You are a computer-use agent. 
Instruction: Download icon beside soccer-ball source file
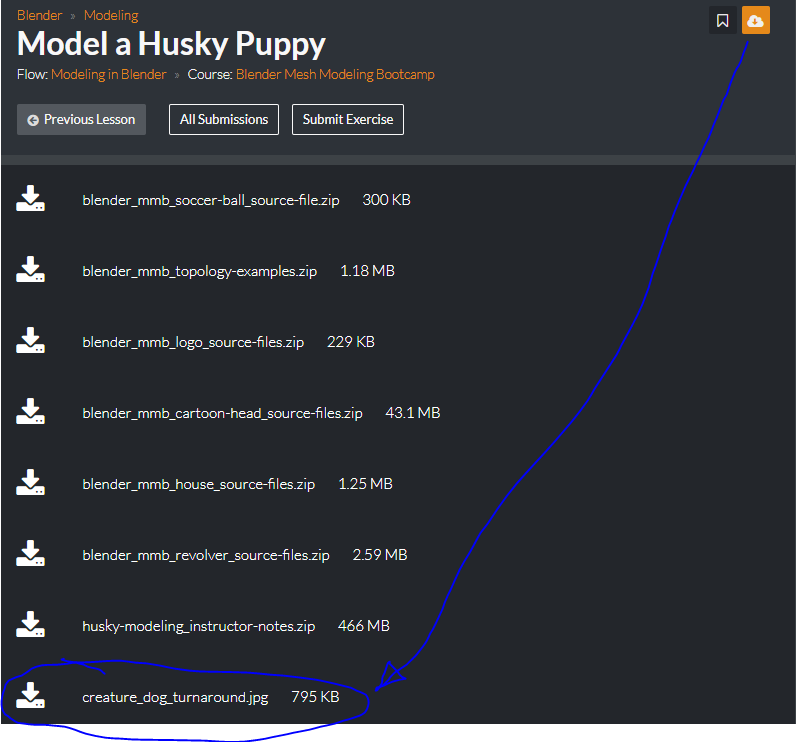tap(30, 198)
